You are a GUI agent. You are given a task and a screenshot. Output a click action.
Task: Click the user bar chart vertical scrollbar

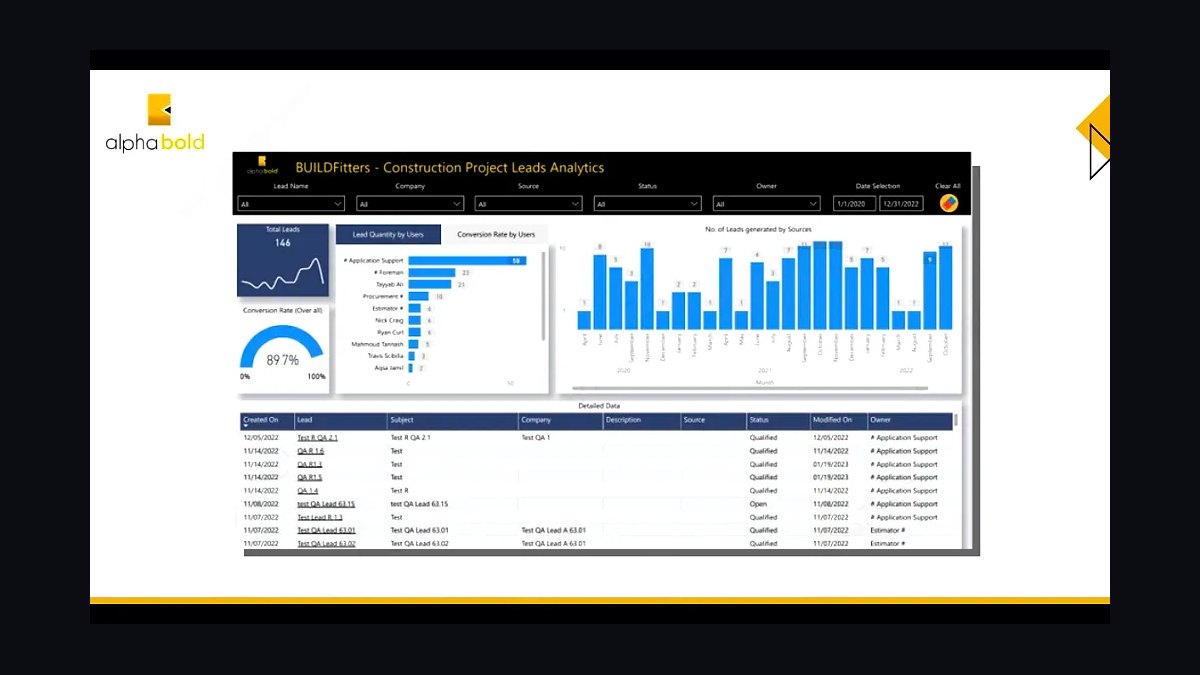point(544,296)
